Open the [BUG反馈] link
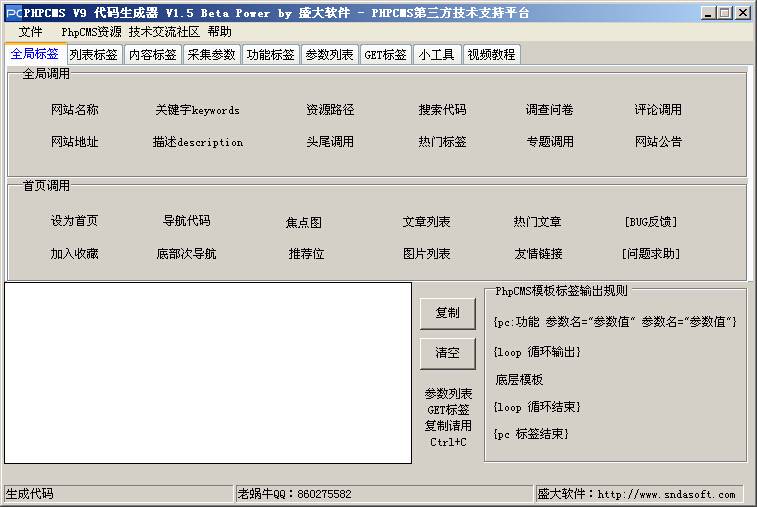Screen dimensions: 757x507 tap(651, 222)
